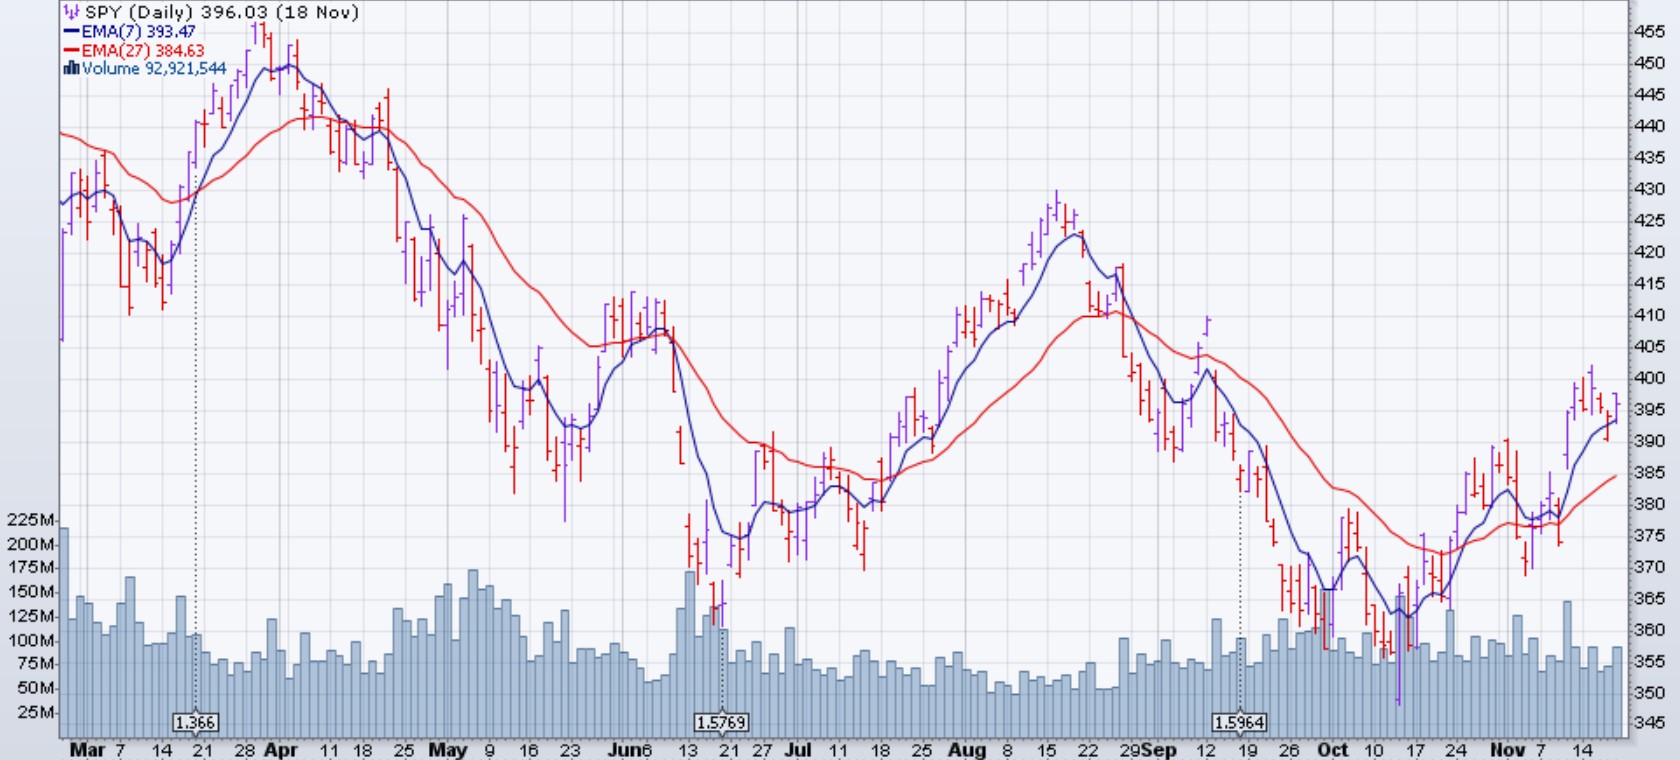Select the EMA(27) 384.63 legend label

[143, 50]
